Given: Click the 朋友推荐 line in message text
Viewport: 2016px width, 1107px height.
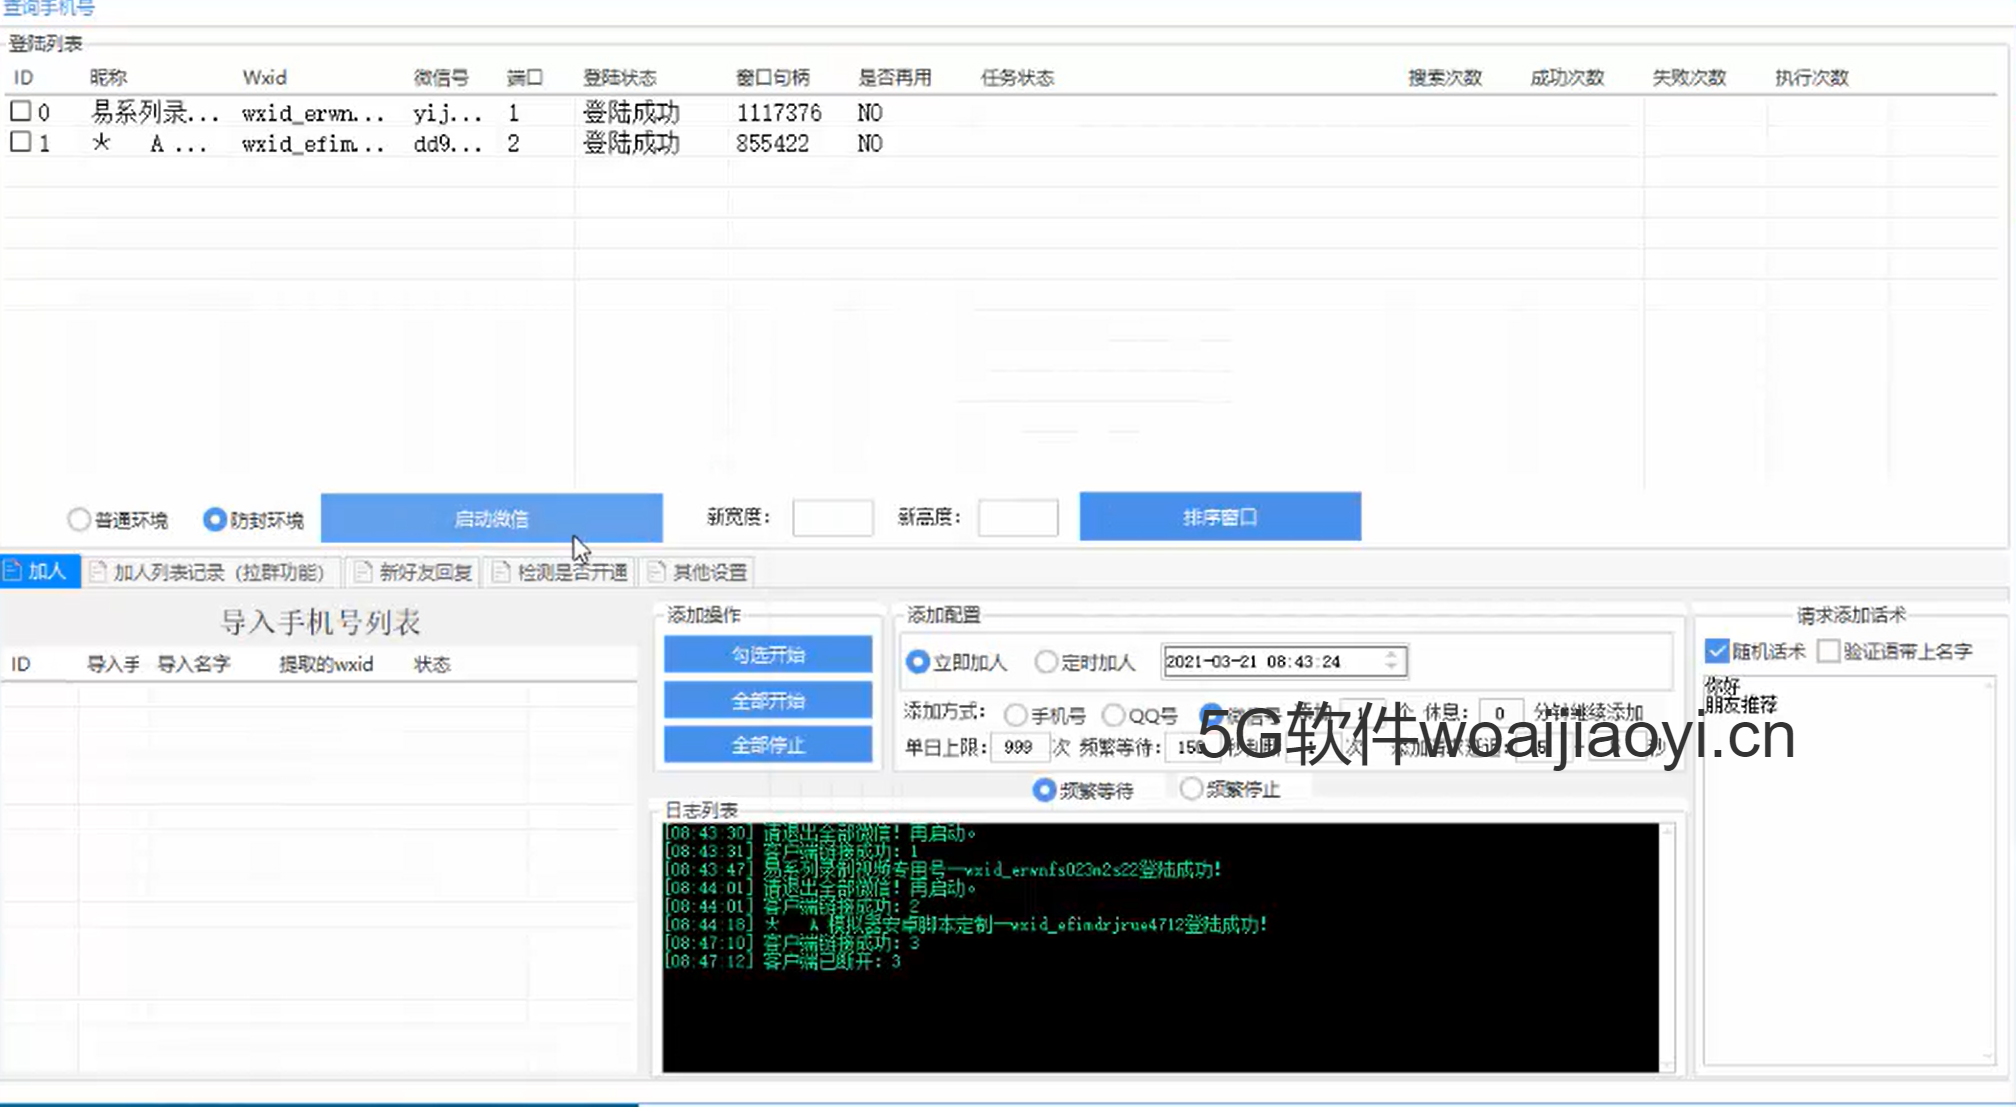Looking at the screenshot, I should tap(1741, 704).
